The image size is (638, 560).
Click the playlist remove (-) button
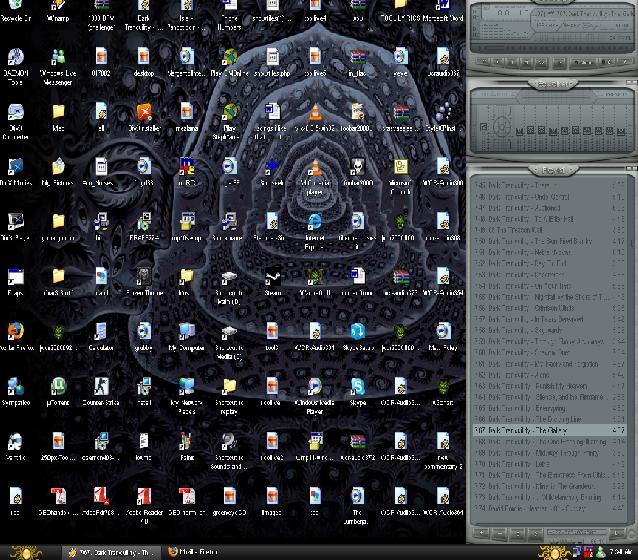click(x=500, y=533)
